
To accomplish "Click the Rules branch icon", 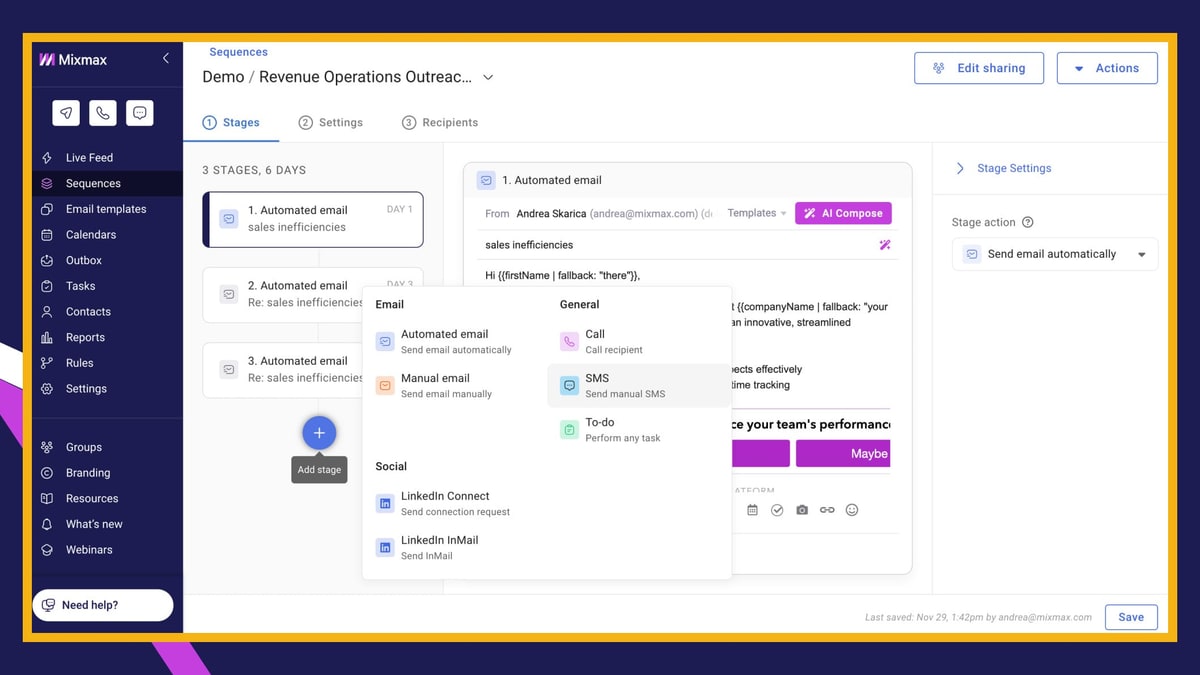I will (47, 363).
